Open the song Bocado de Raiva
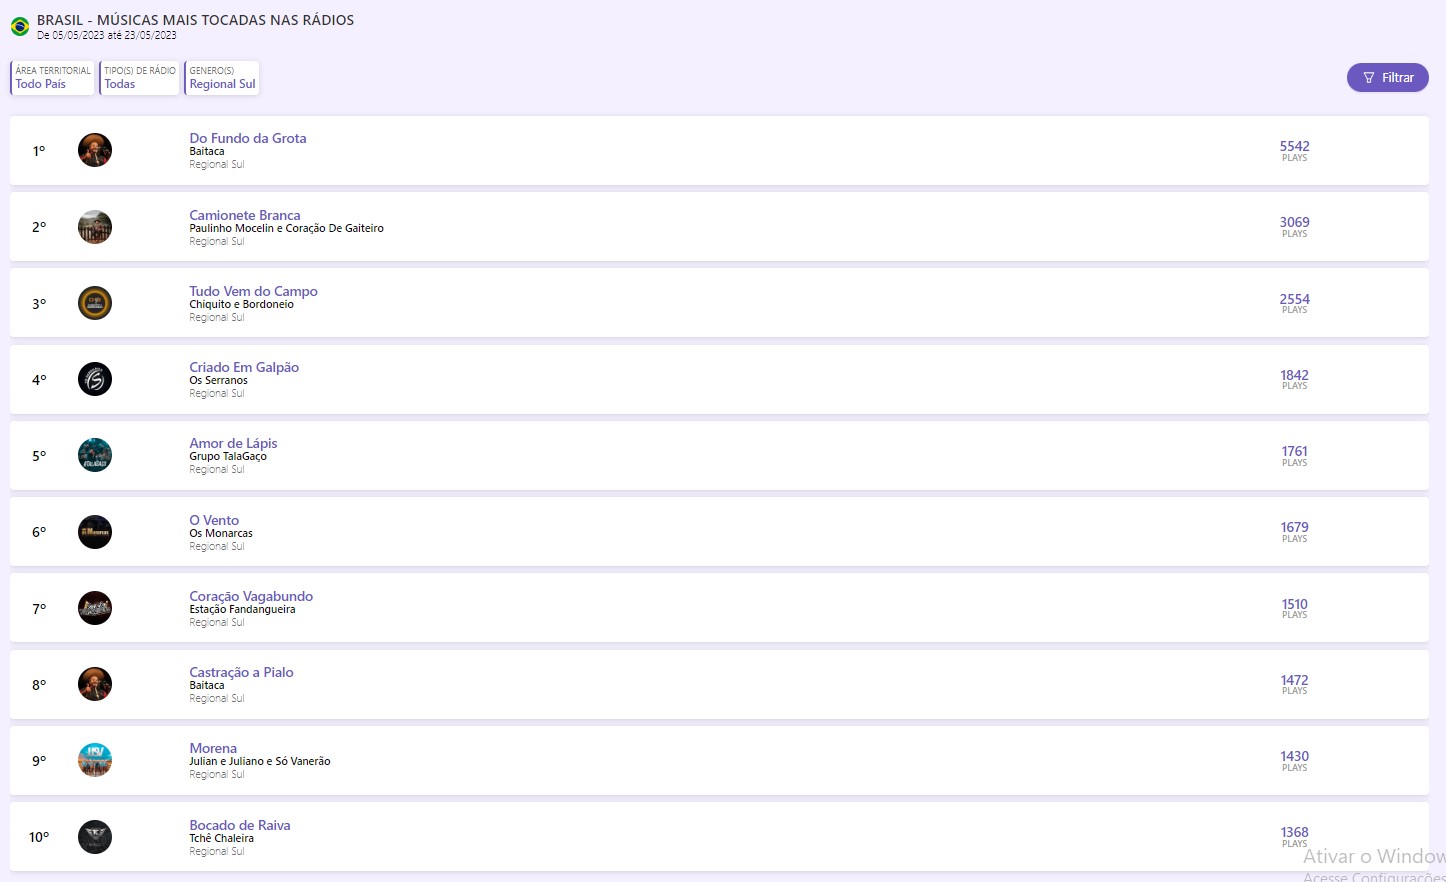The width and height of the screenshot is (1446, 882). (x=240, y=825)
